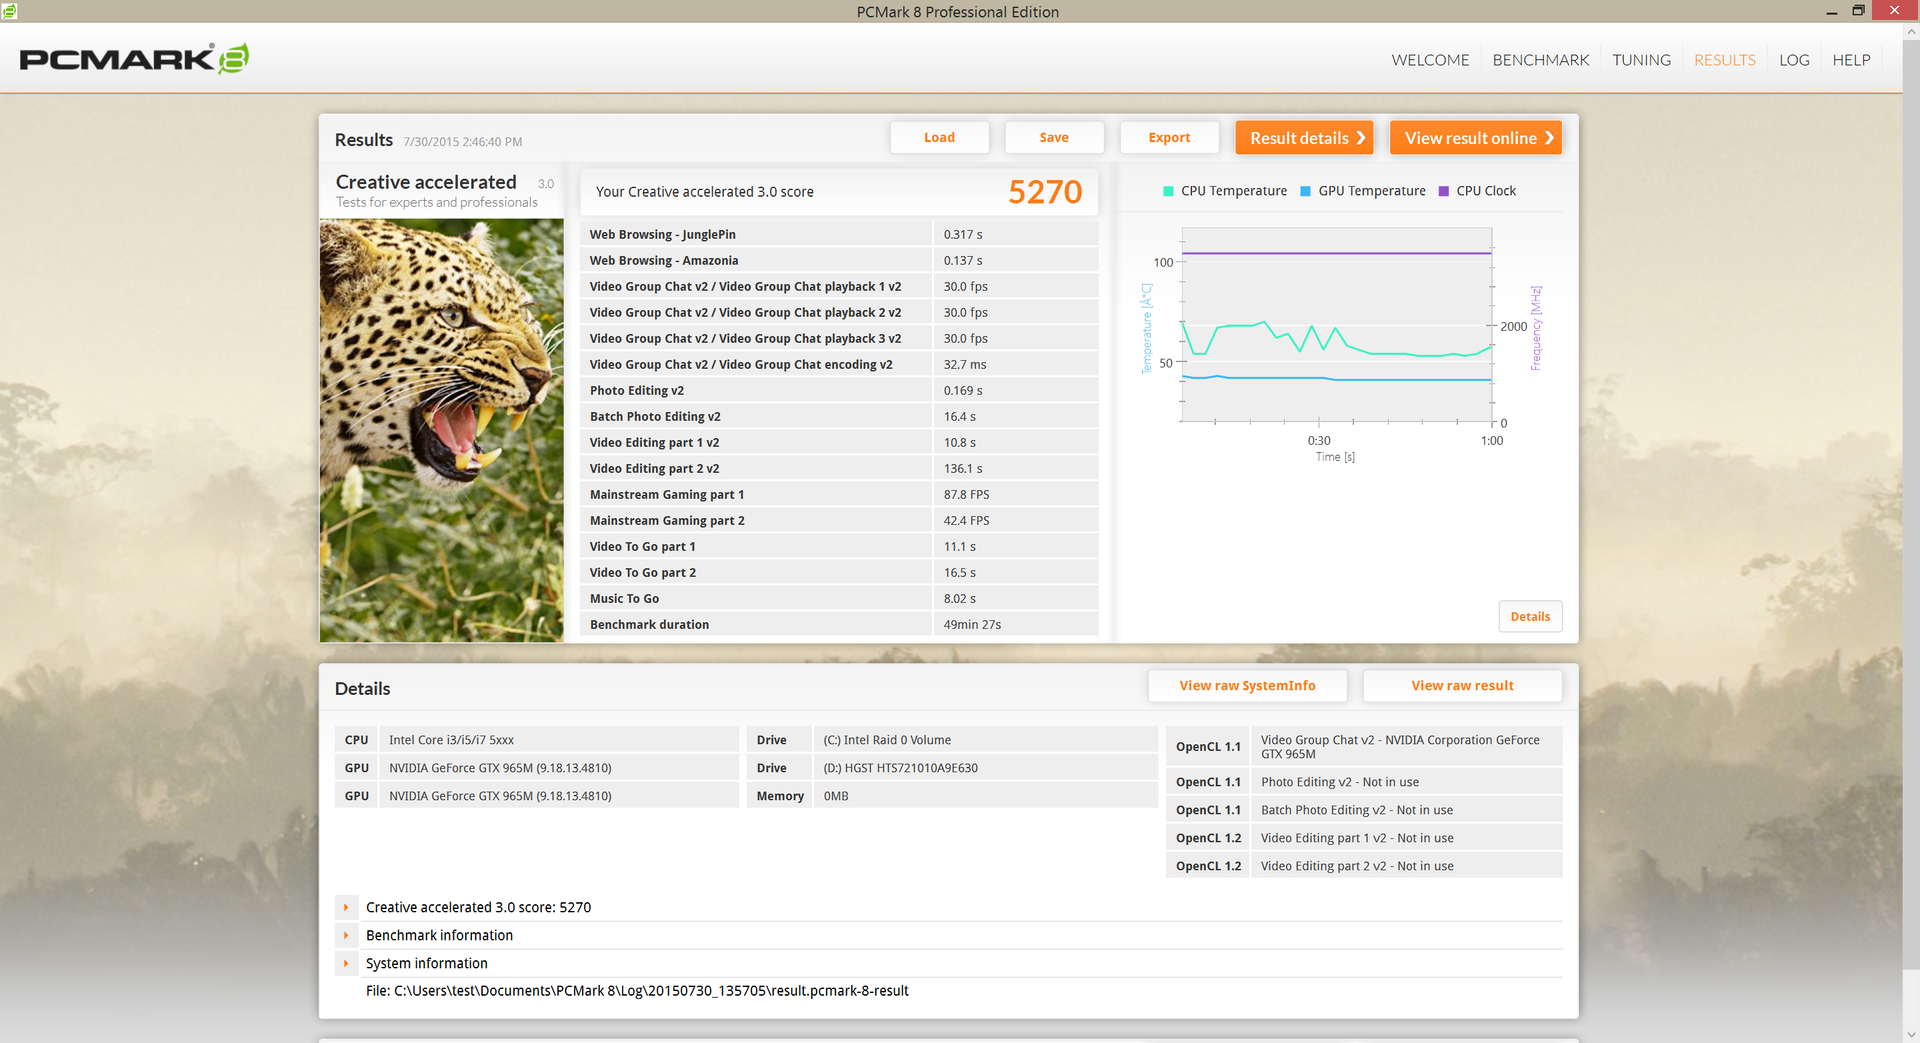The height and width of the screenshot is (1043, 1920).
Task: Click the CPU Intel Core i3/i5/i7 5xxx entry
Action: pos(536,740)
